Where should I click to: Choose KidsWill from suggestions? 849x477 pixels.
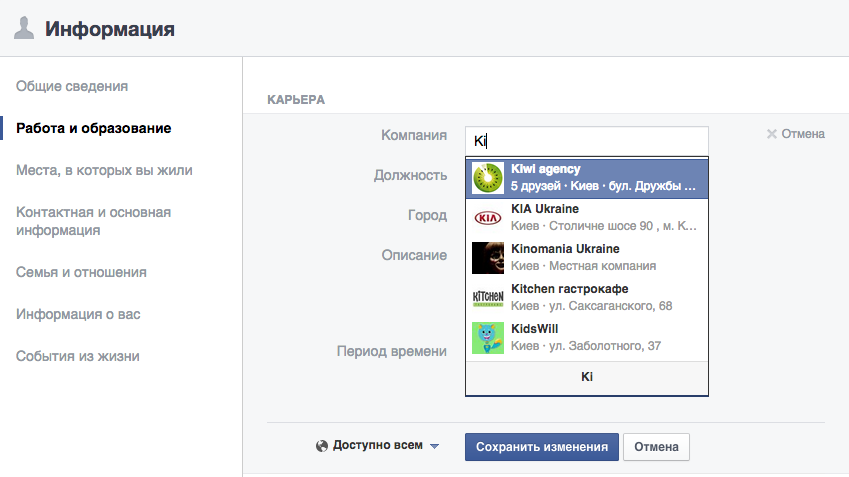pyautogui.click(x=587, y=338)
